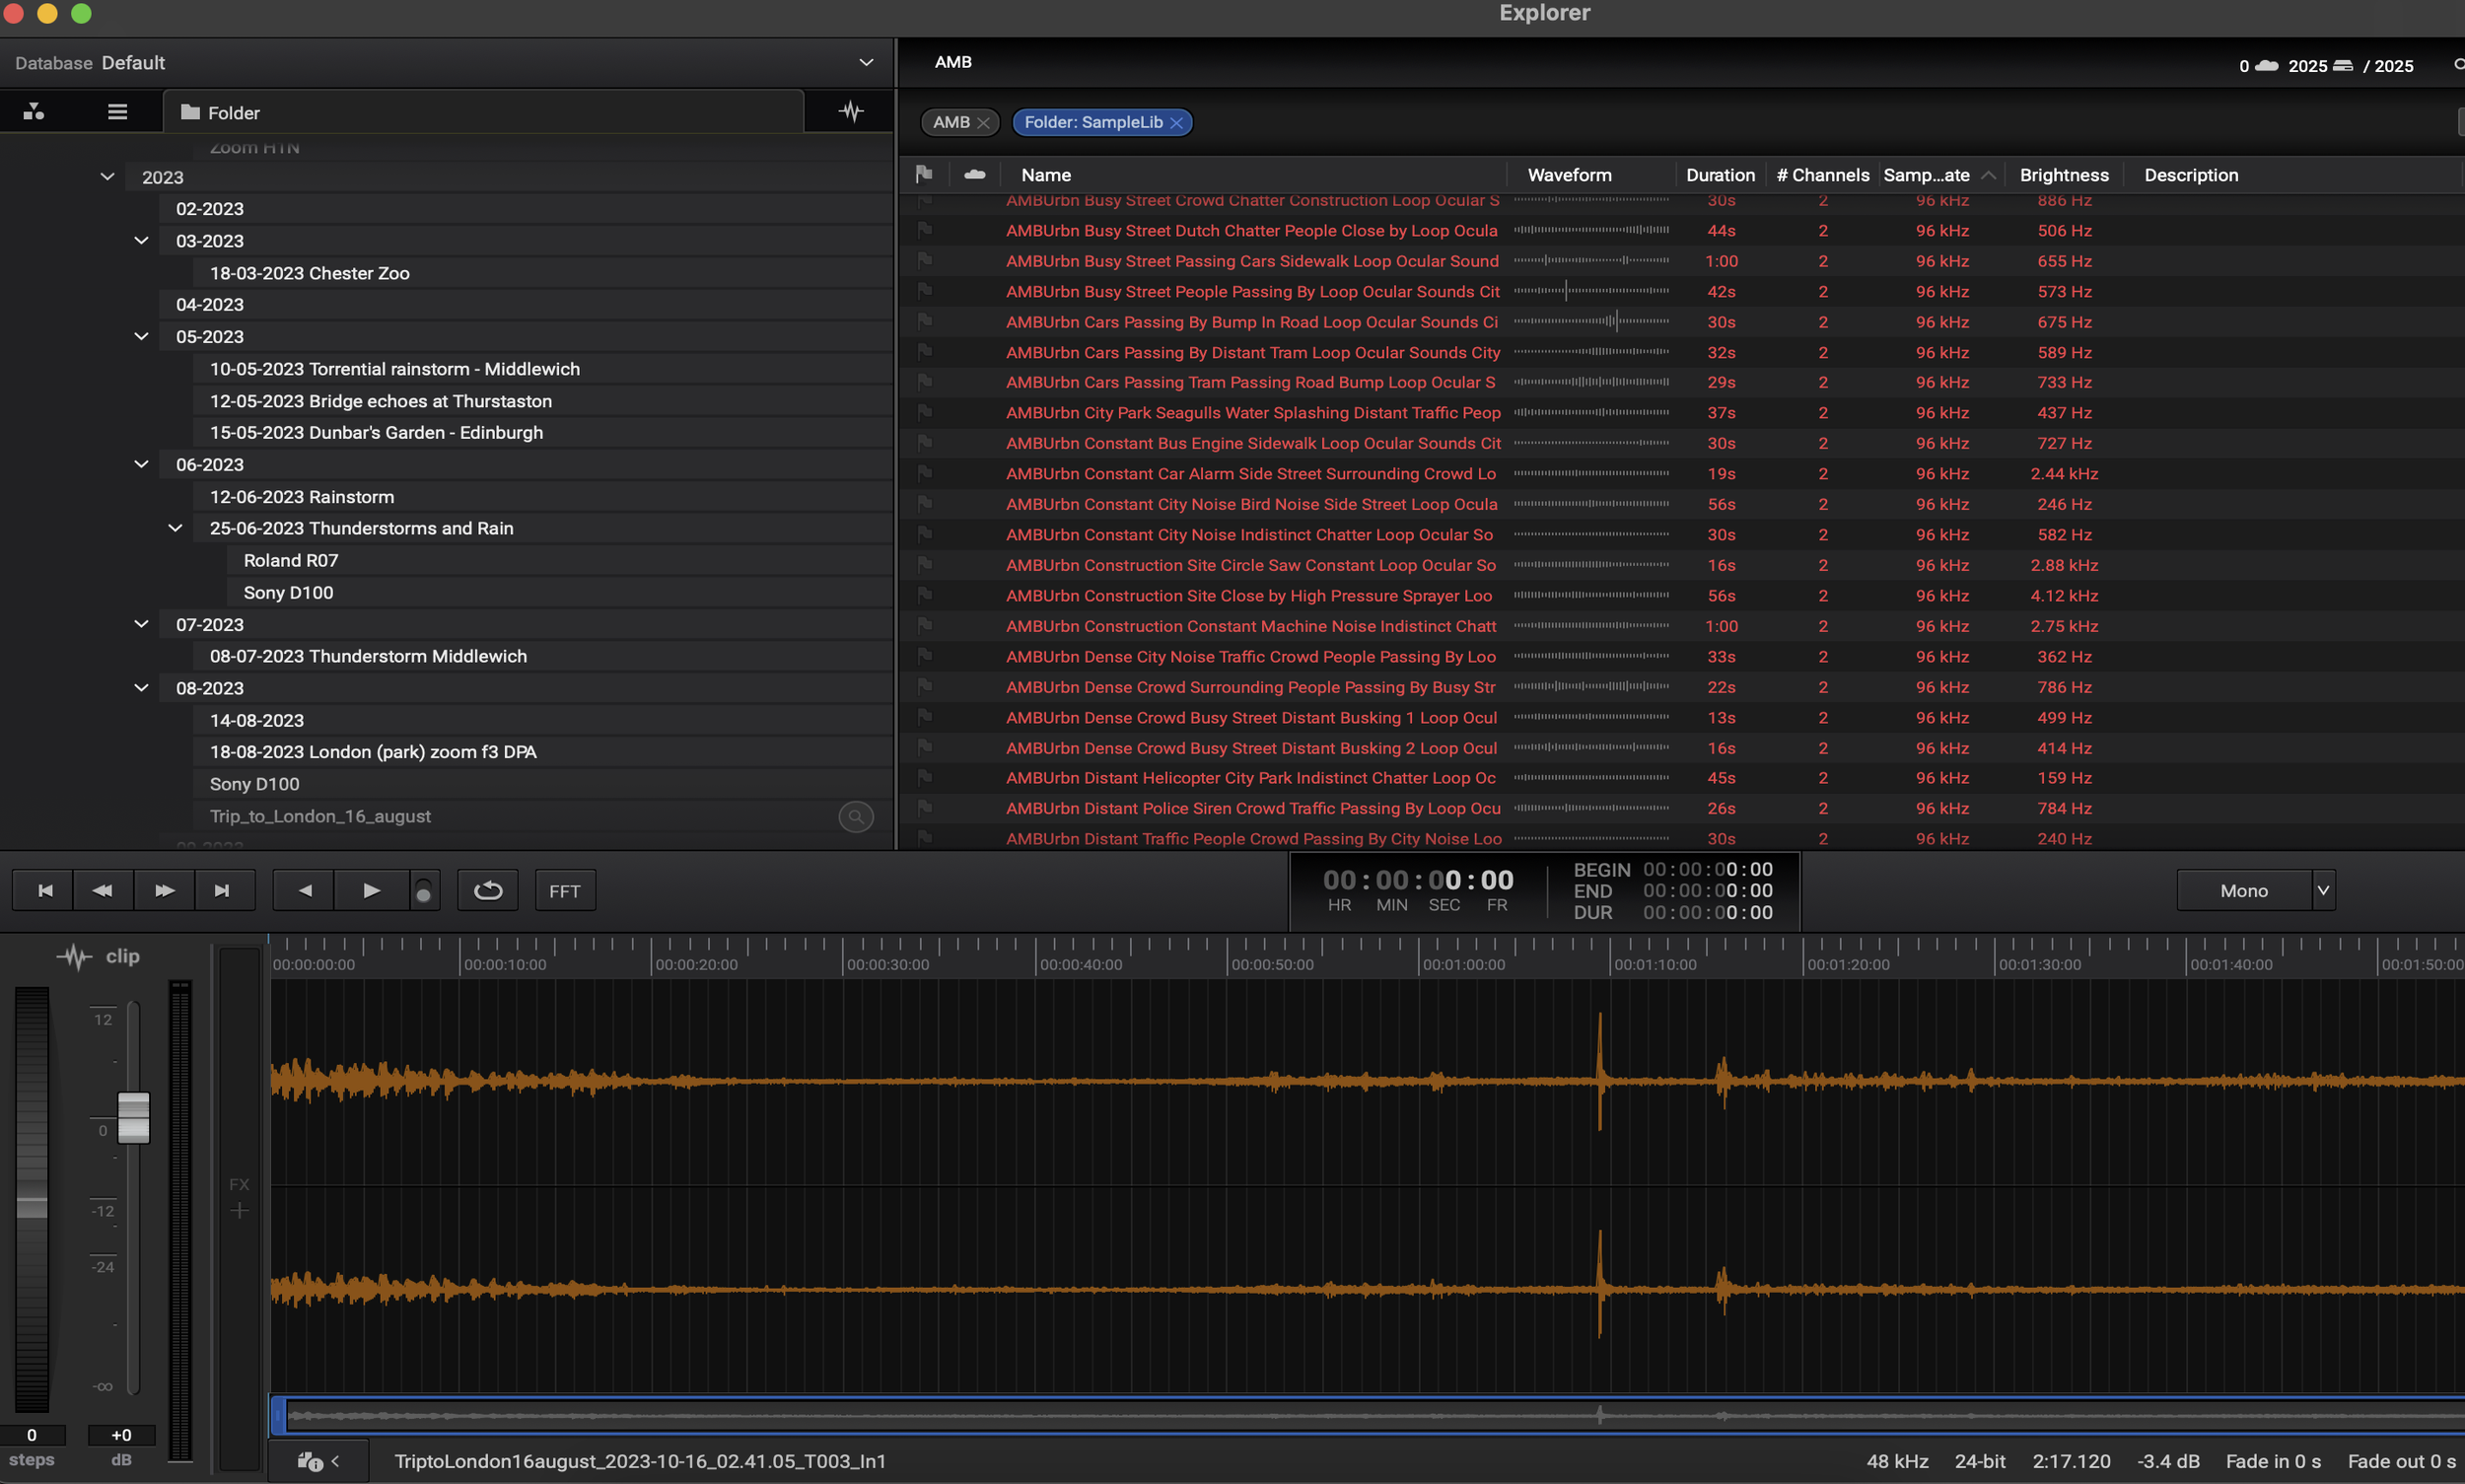Select the 18-03-2023 Chester Zoo folder
Screen dimensions: 2465x1484
(309, 273)
